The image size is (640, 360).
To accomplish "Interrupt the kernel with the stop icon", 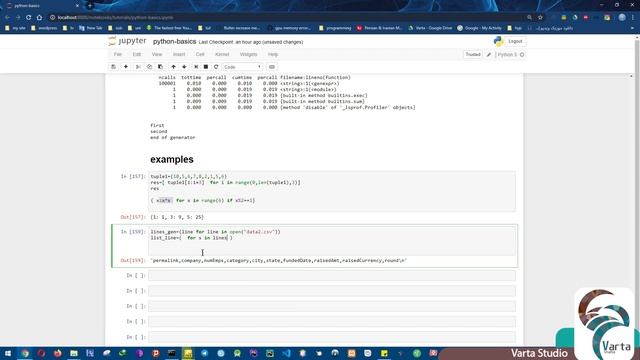I will pos(206,67).
